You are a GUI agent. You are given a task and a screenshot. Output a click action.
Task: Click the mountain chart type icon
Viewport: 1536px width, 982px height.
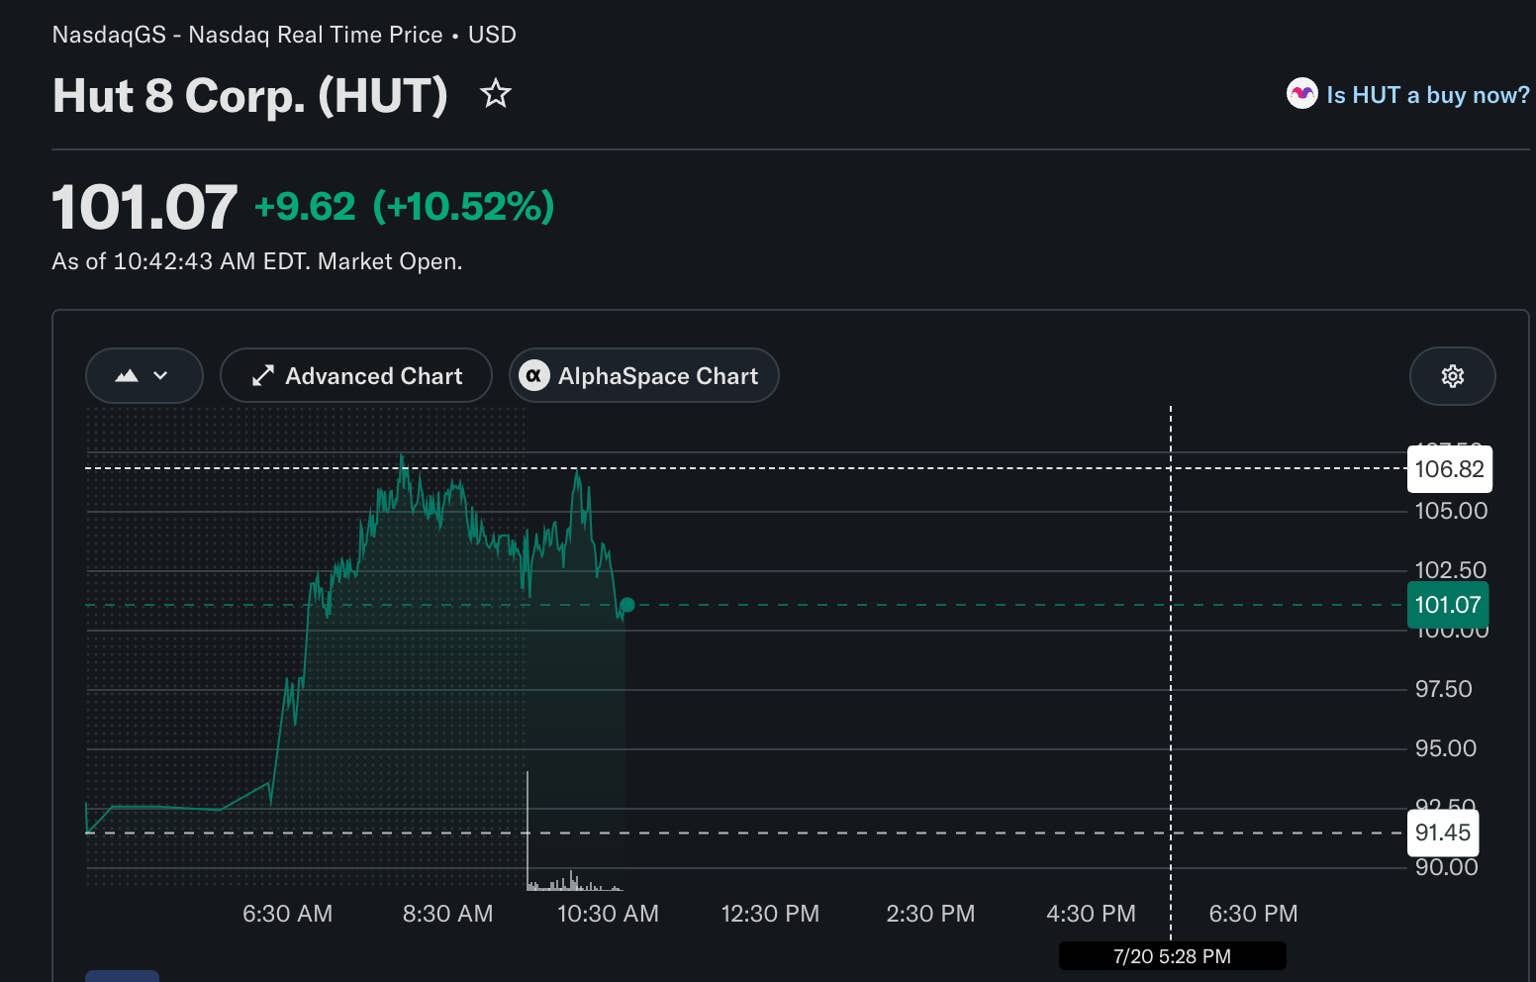127,376
